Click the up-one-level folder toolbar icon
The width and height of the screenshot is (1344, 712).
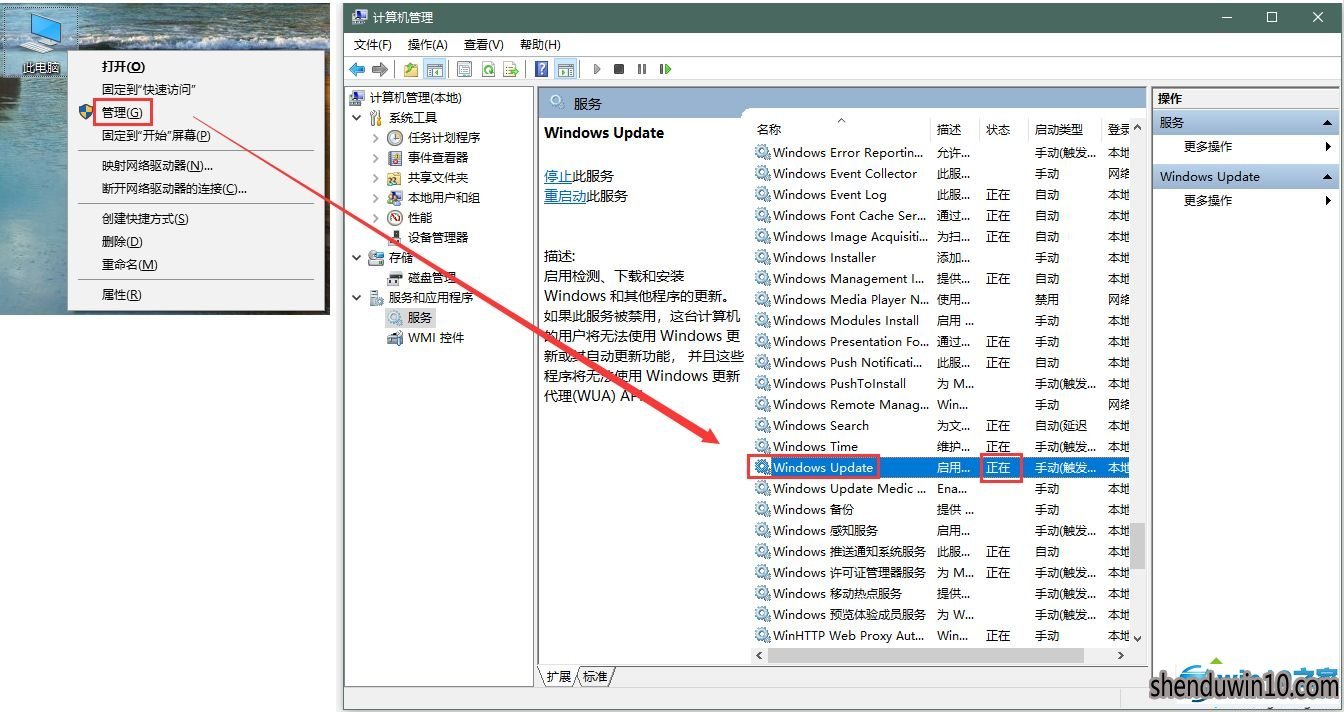411,69
